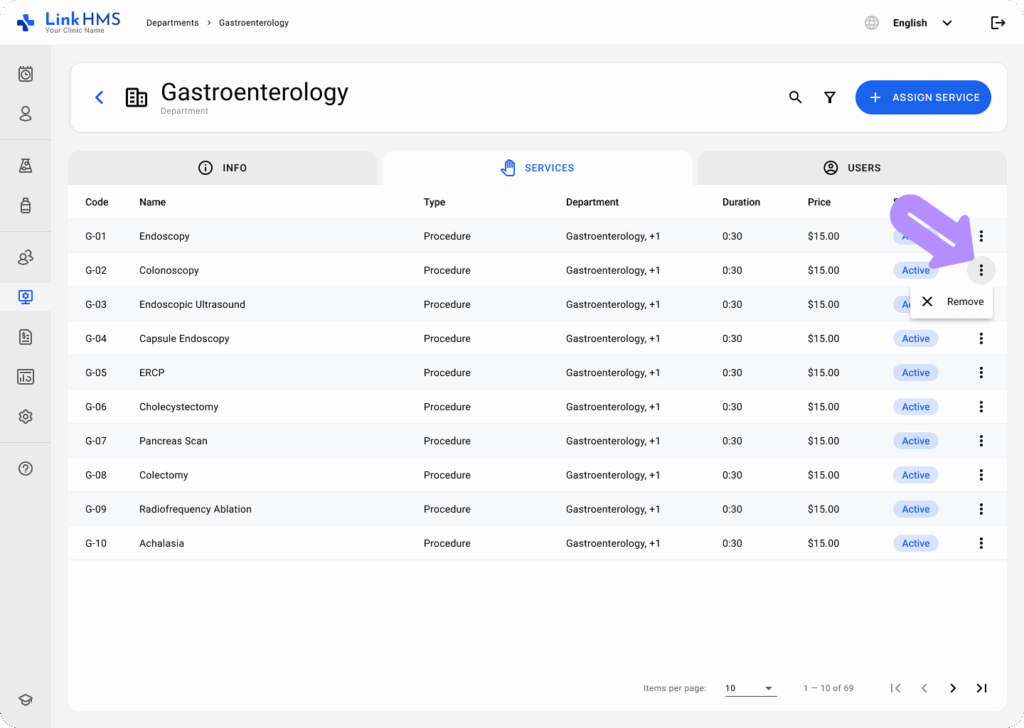Open the departments monitor icon
Image resolution: width=1024 pixels, height=728 pixels.
pyautogui.click(x=25, y=296)
